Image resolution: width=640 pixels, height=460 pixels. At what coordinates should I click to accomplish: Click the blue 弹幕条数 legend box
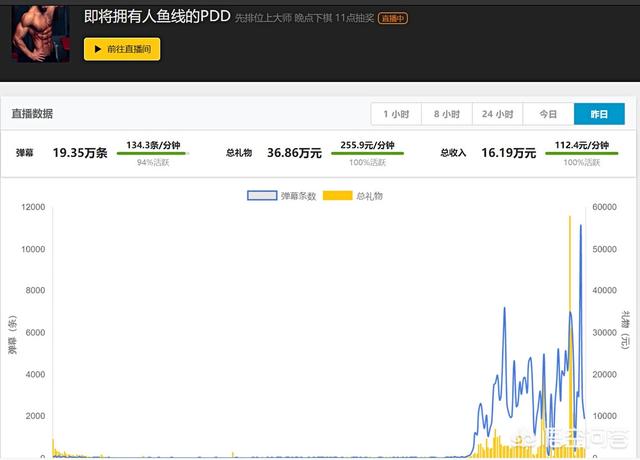[262, 196]
